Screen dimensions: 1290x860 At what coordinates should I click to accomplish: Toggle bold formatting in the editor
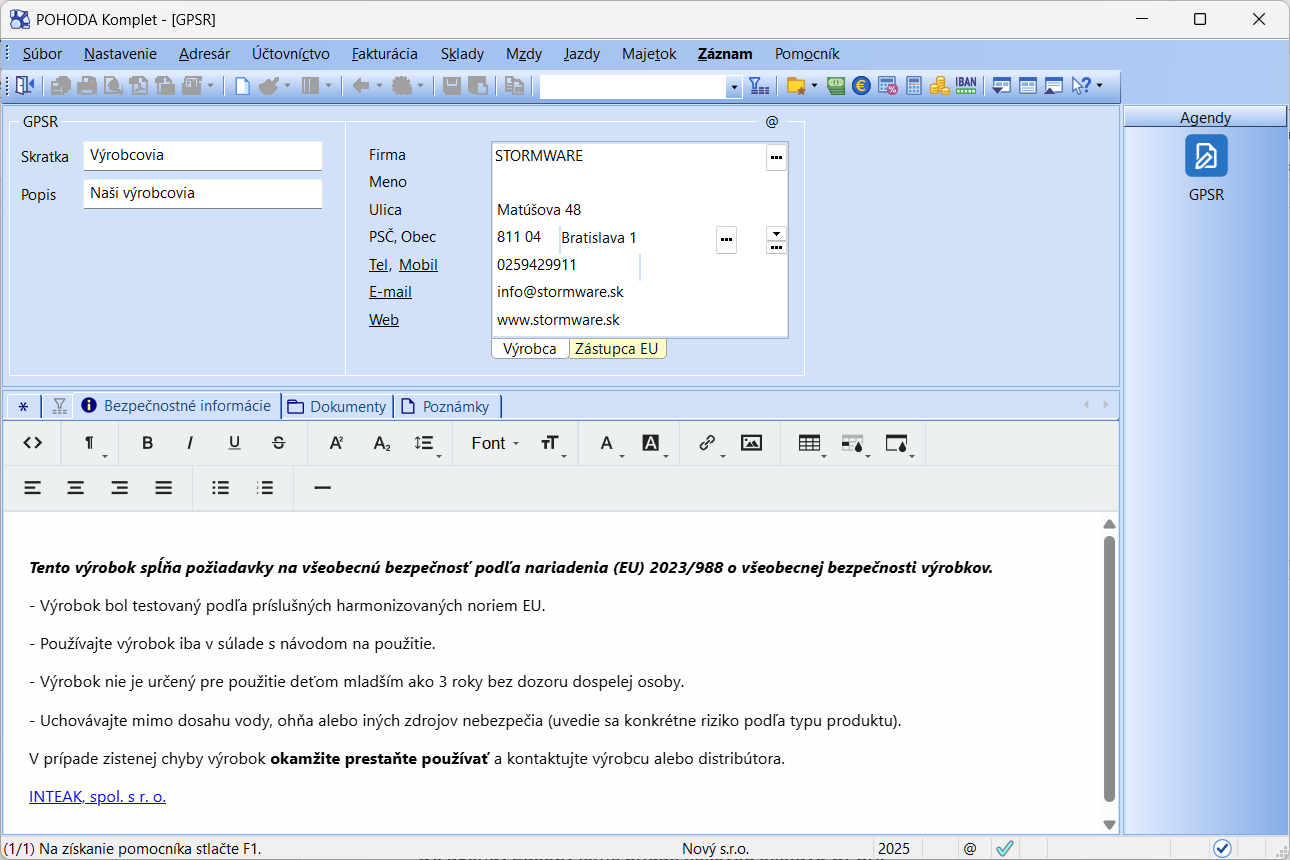[147, 443]
